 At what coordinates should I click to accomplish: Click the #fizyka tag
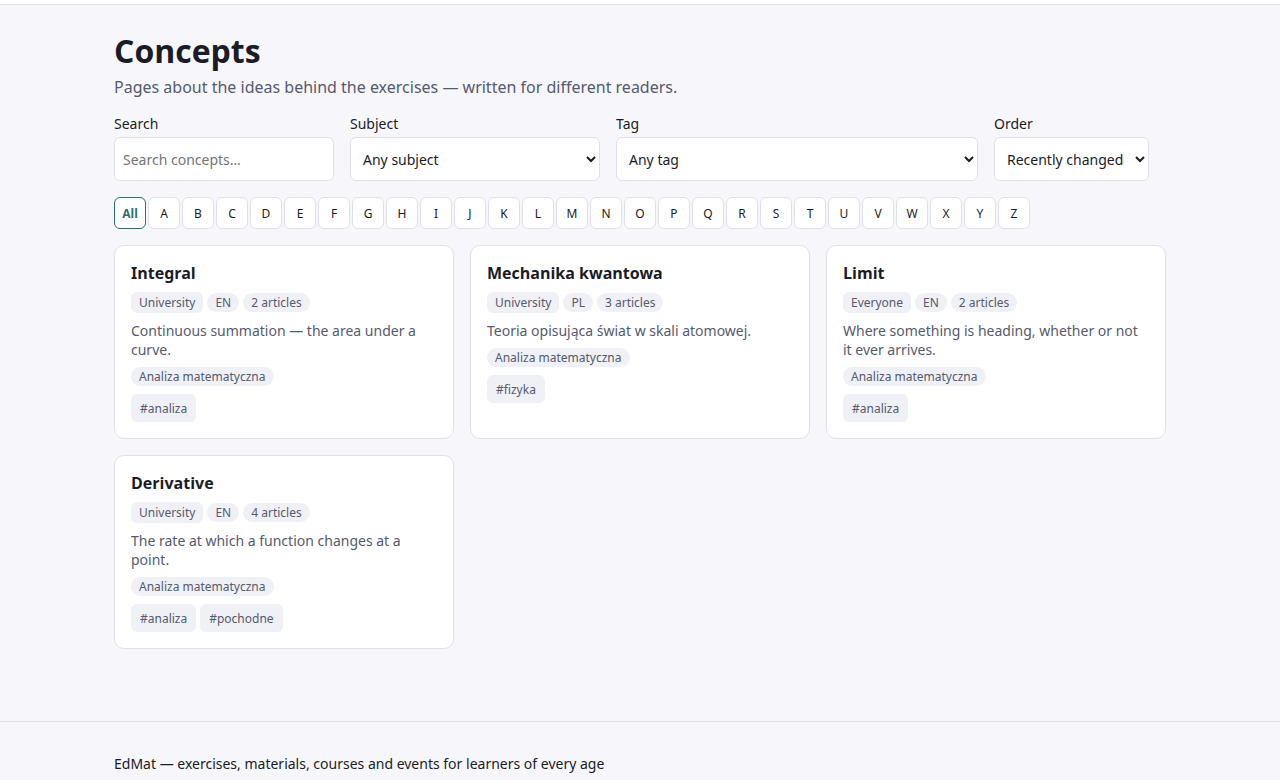click(x=516, y=389)
